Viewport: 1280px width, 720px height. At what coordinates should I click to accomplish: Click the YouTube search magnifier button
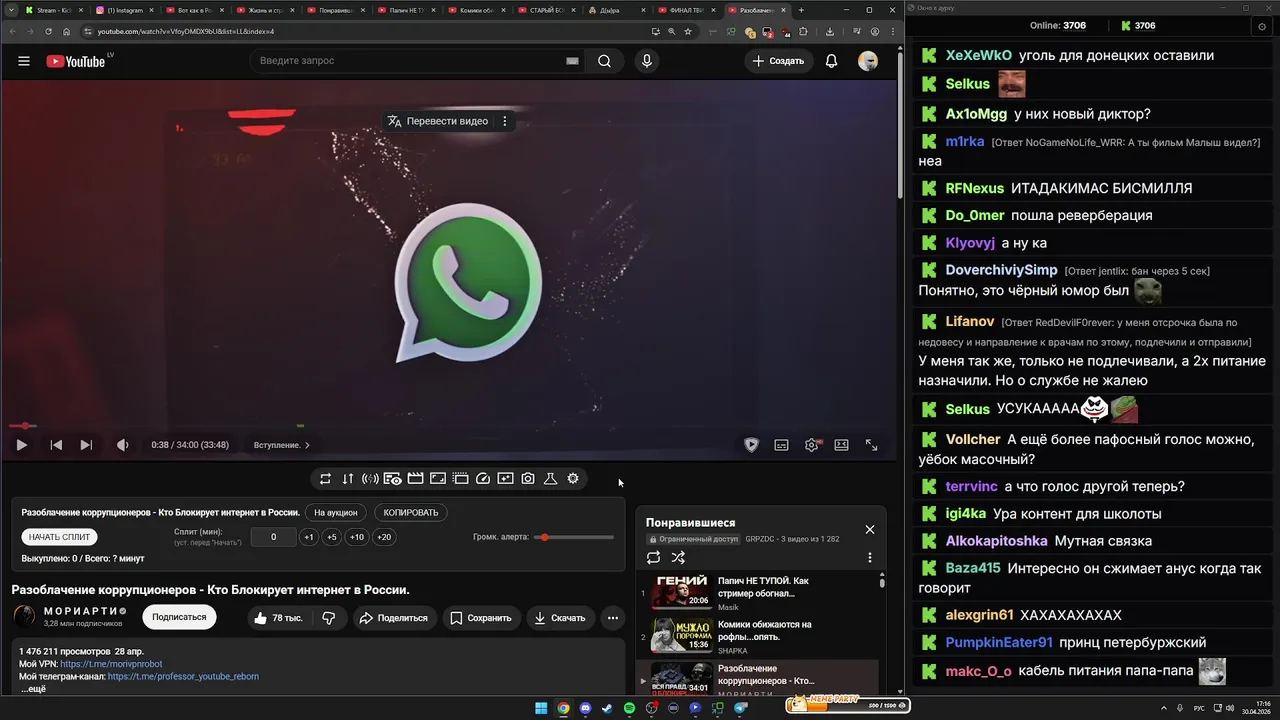click(604, 61)
